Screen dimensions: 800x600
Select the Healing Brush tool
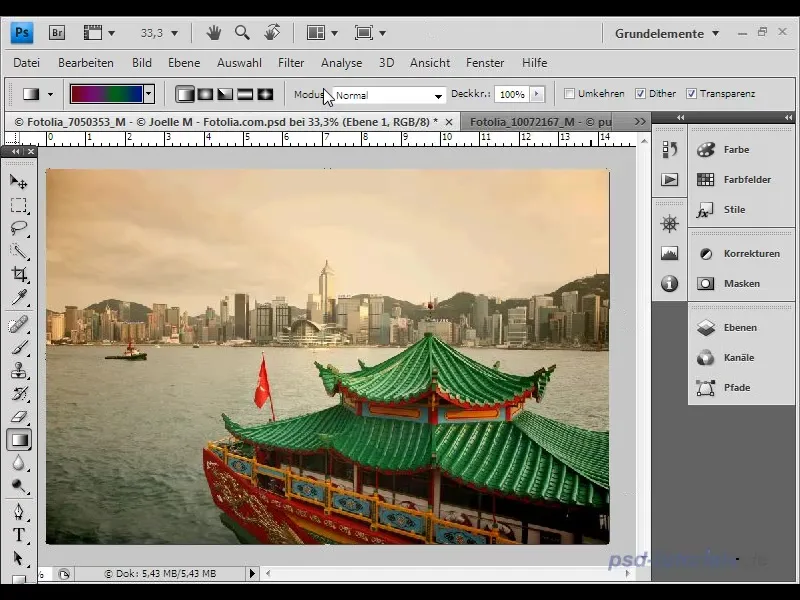pyautogui.click(x=19, y=324)
